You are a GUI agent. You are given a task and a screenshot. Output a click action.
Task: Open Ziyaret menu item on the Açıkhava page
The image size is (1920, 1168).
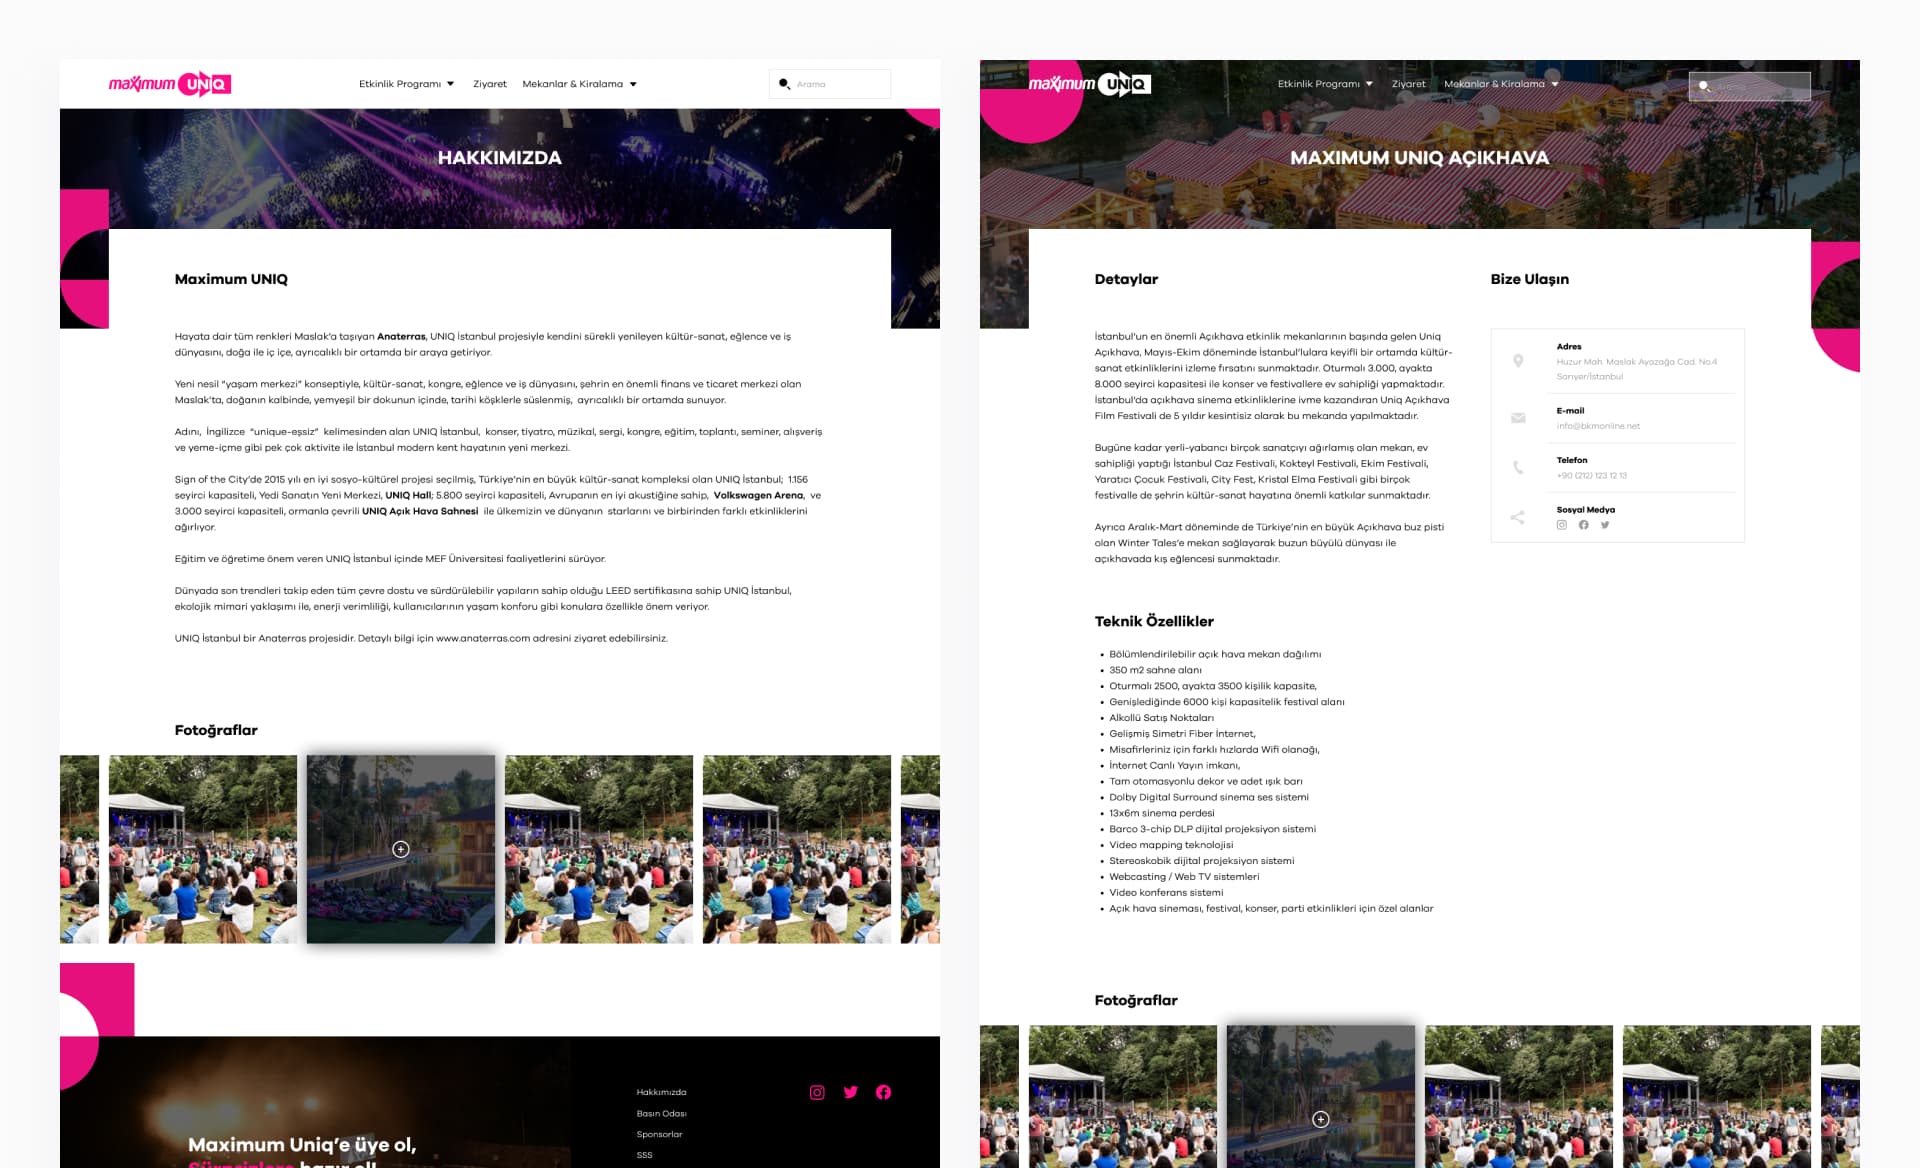point(1408,84)
